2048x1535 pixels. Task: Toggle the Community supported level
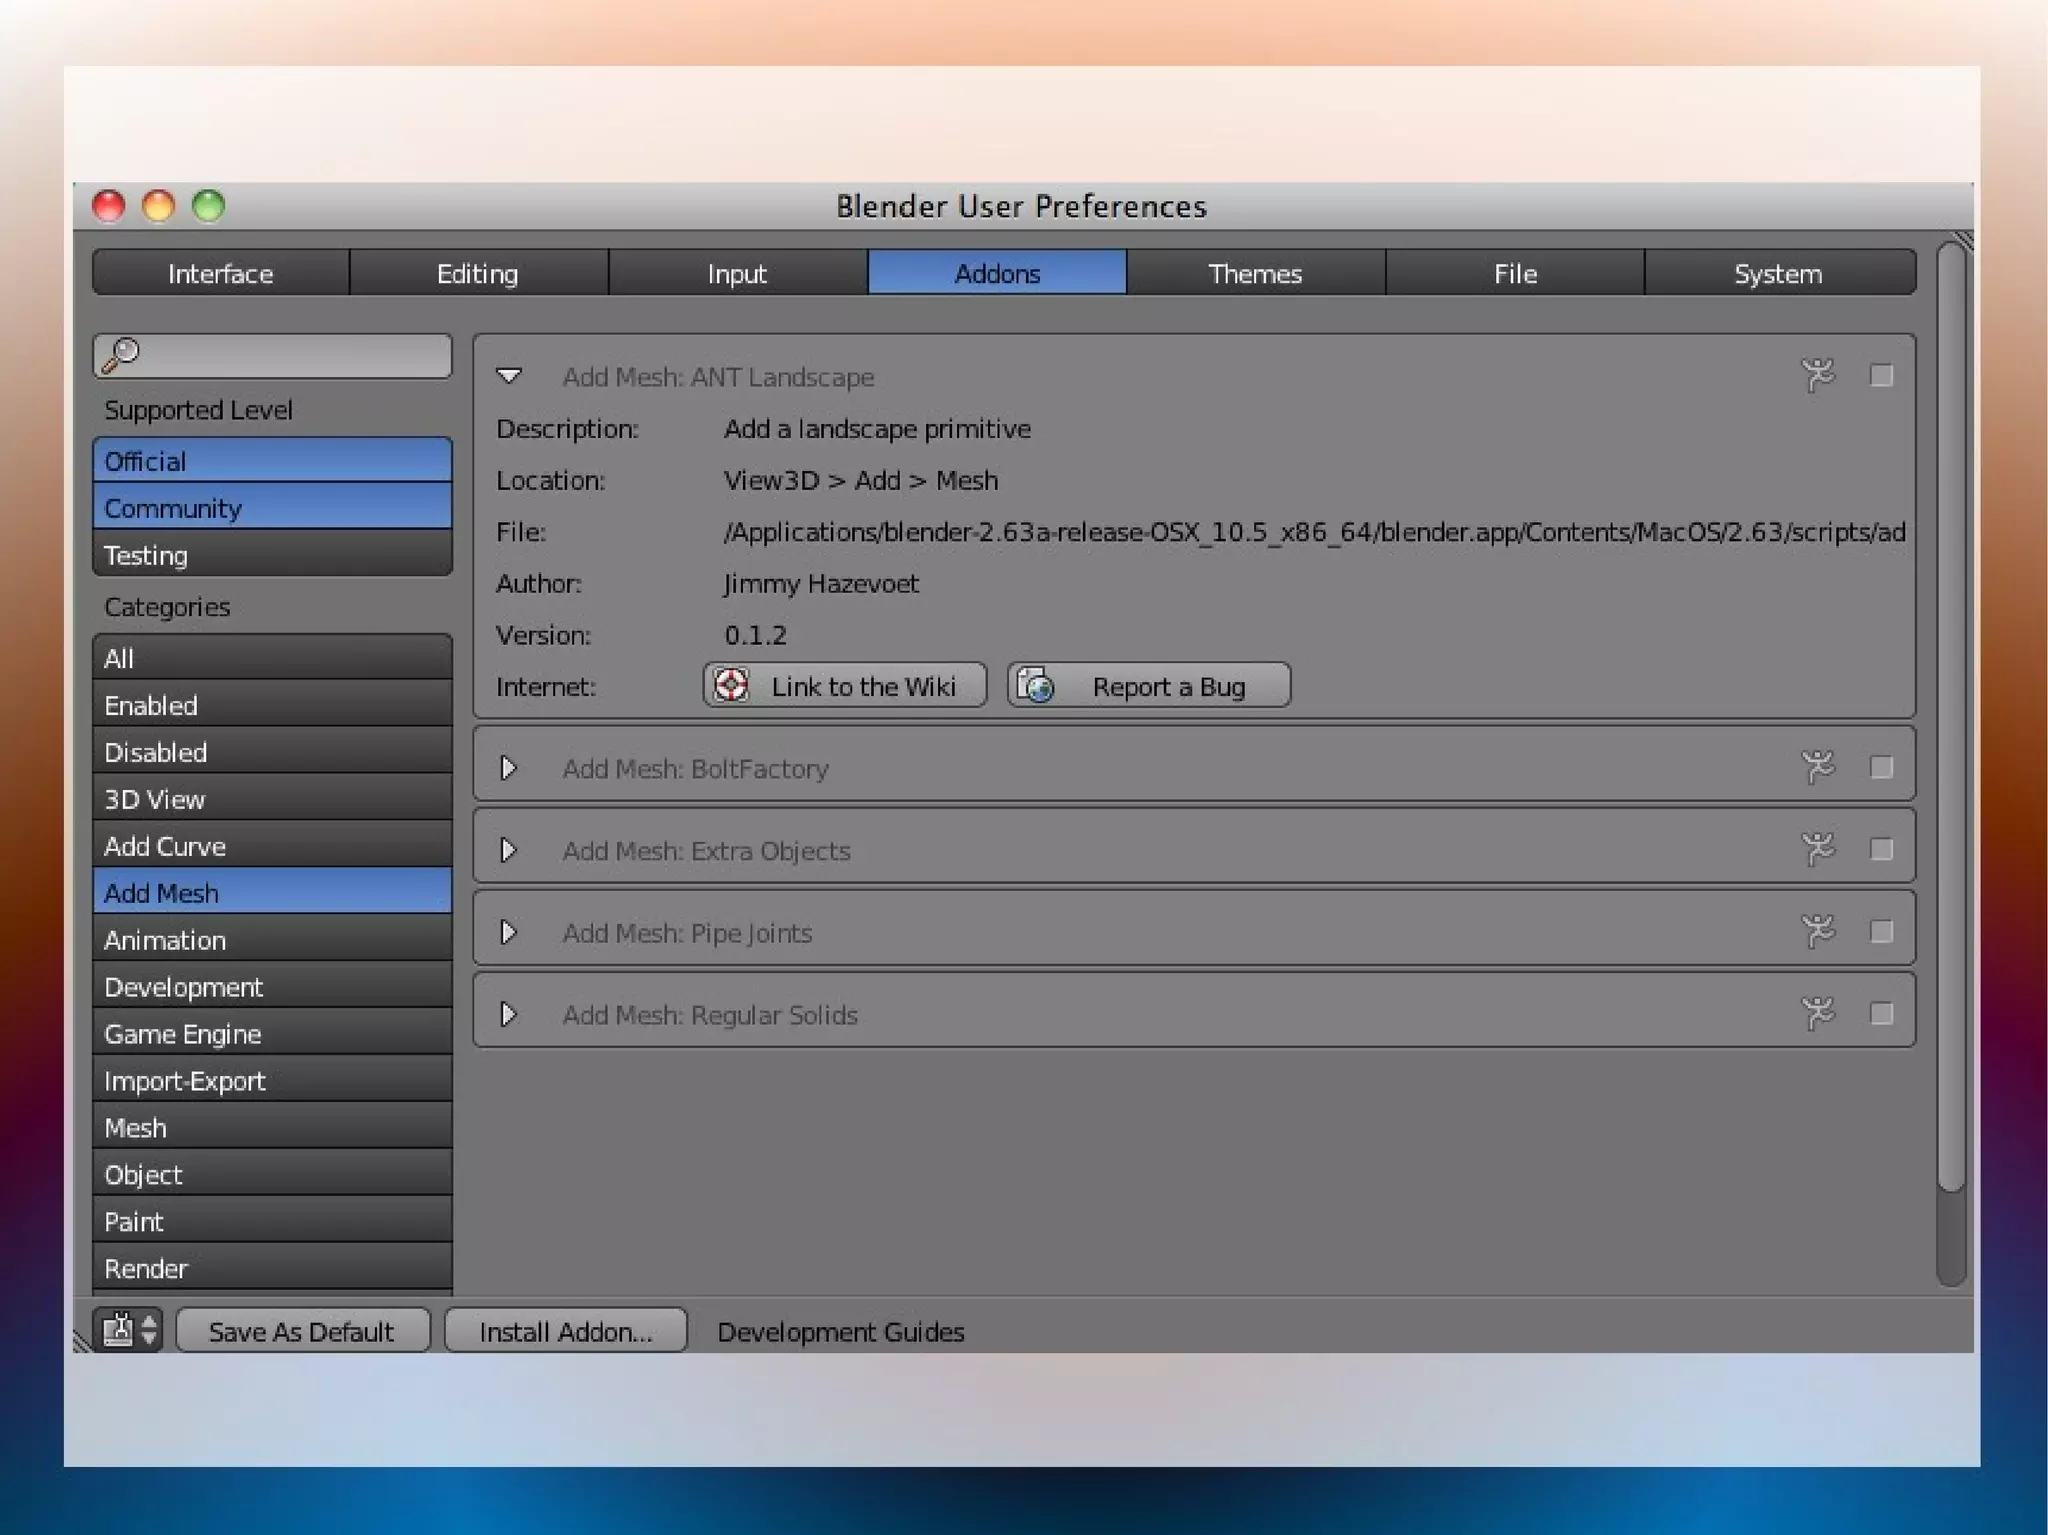(272, 507)
